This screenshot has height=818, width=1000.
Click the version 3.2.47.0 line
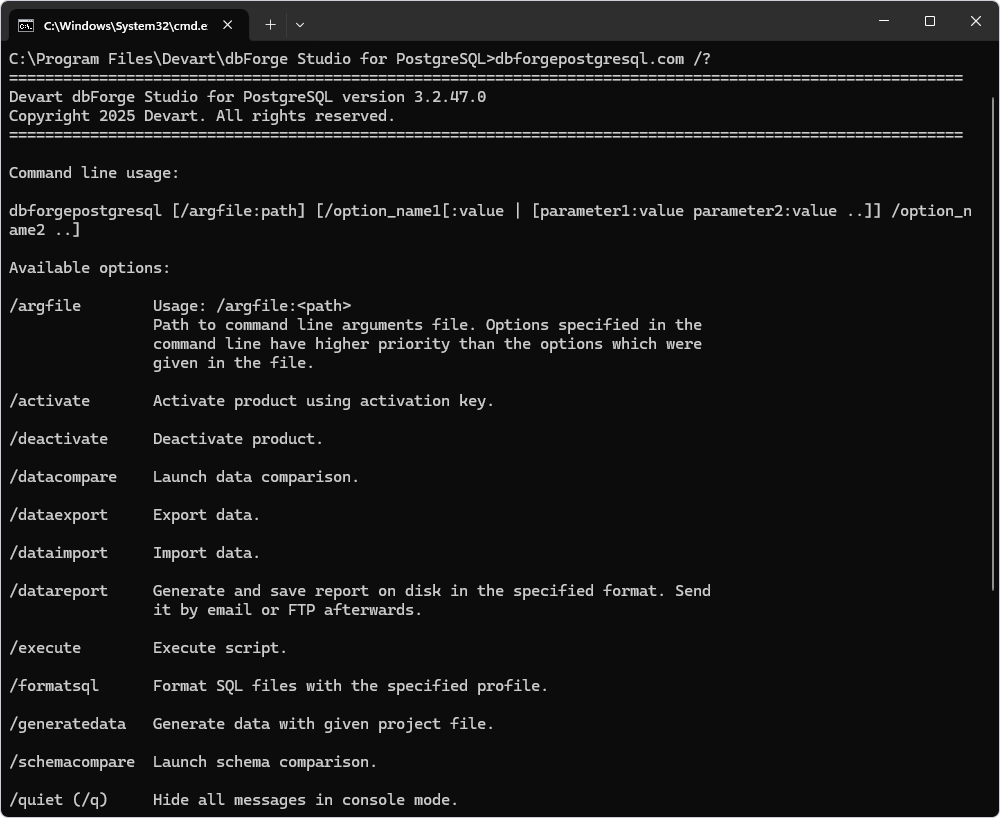[x=247, y=97]
